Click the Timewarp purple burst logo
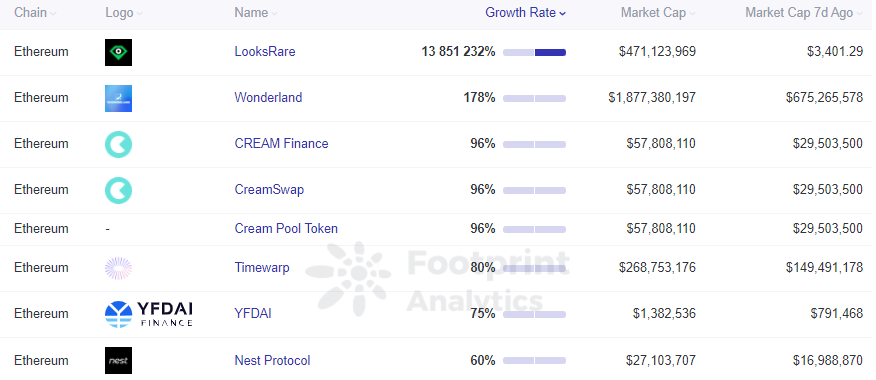This screenshot has width=876, height=380. click(118, 268)
